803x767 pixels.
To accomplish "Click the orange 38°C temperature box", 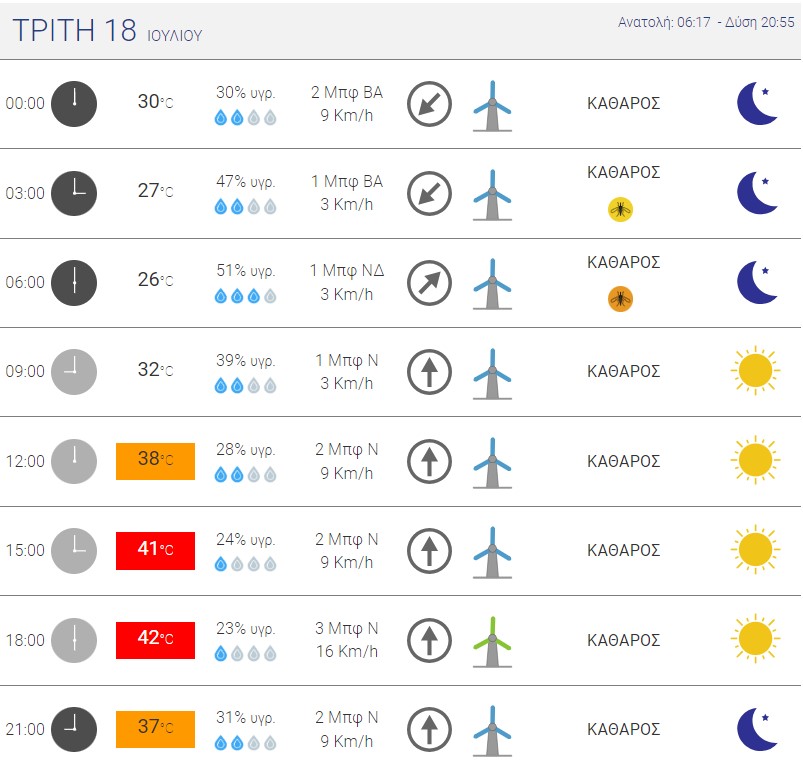I will coord(155,461).
